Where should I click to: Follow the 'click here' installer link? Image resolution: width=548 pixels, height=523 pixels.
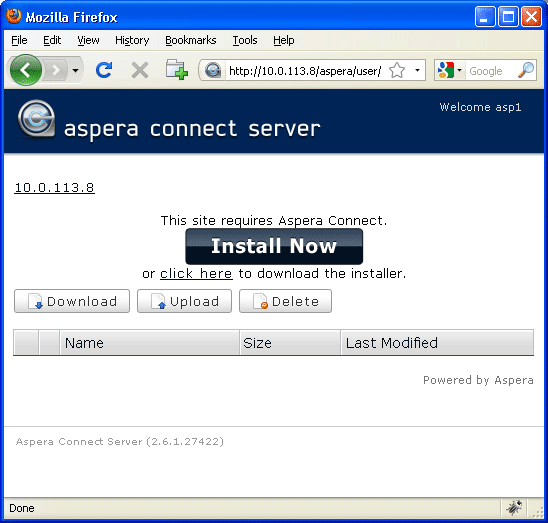tap(196, 273)
